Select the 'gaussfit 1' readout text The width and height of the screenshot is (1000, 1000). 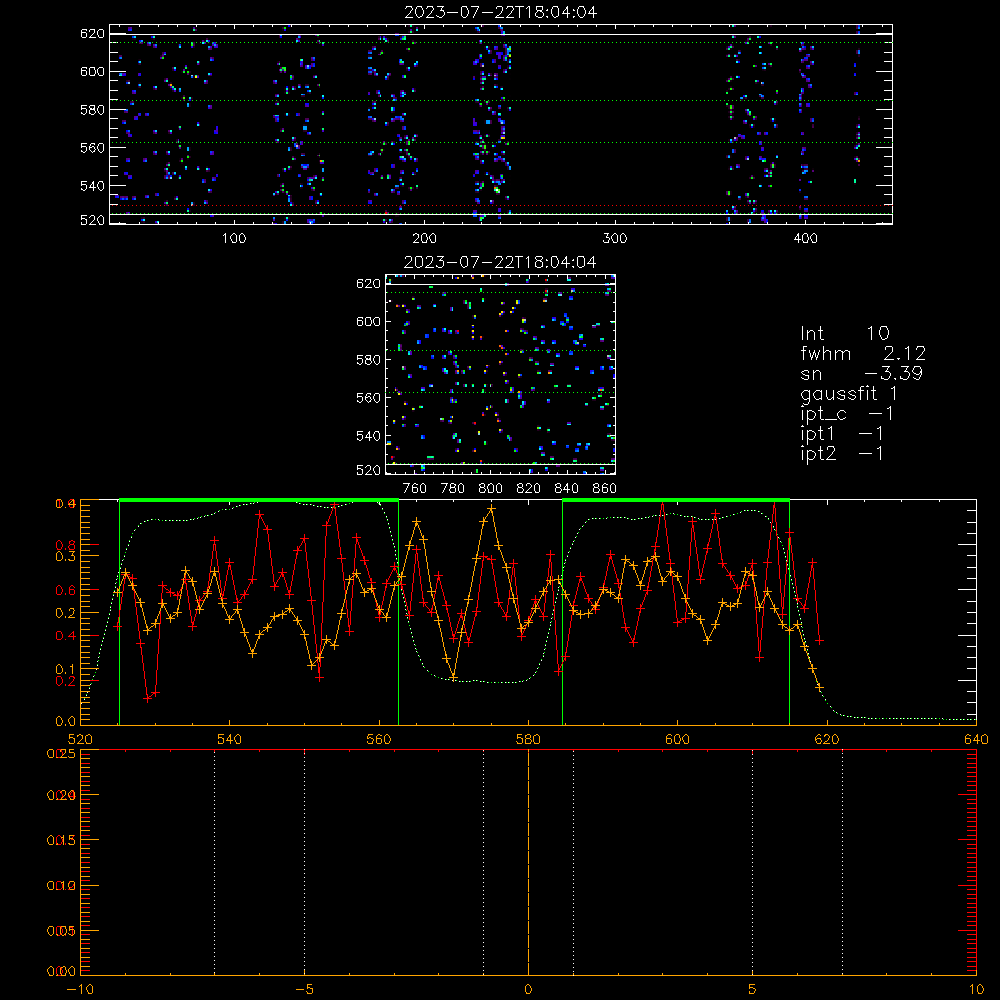pos(849,393)
